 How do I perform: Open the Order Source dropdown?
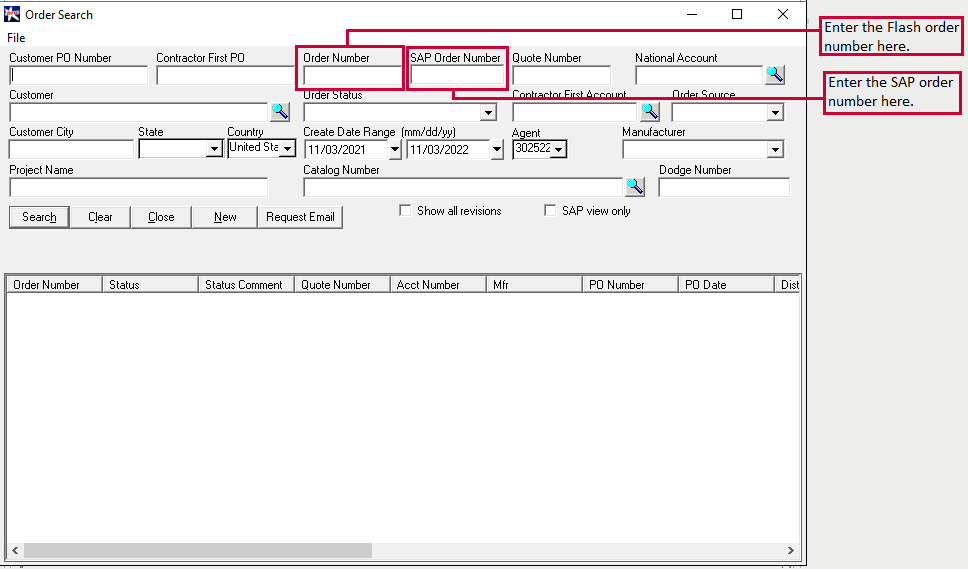point(775,113)
